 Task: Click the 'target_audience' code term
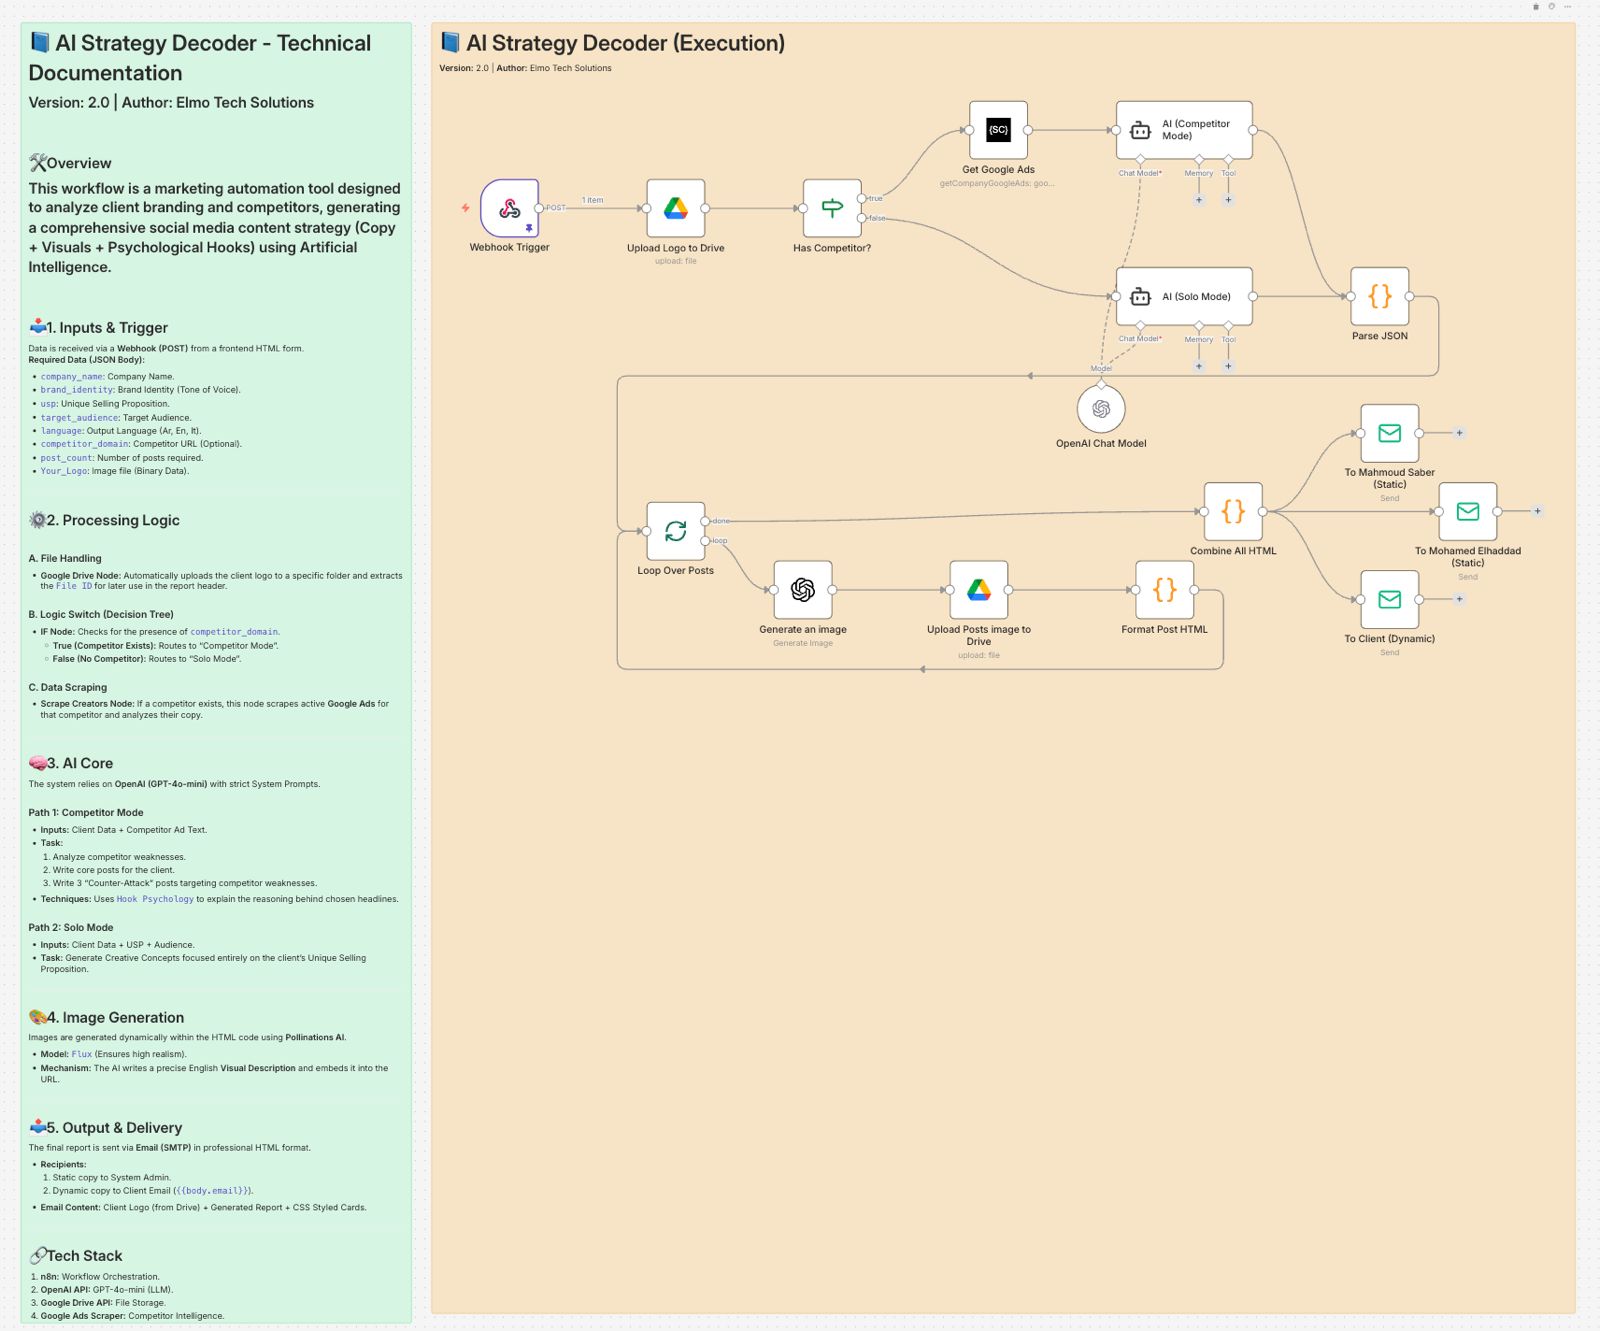click(x=80, y=418)
